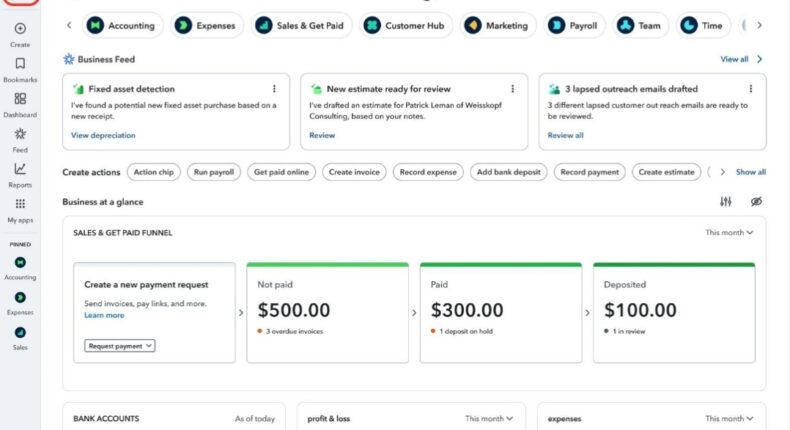Click the Not paid $500.00 amount
The height and width of the screenshot is (430, 790).
pyautogui.click(x=294, y=310)
